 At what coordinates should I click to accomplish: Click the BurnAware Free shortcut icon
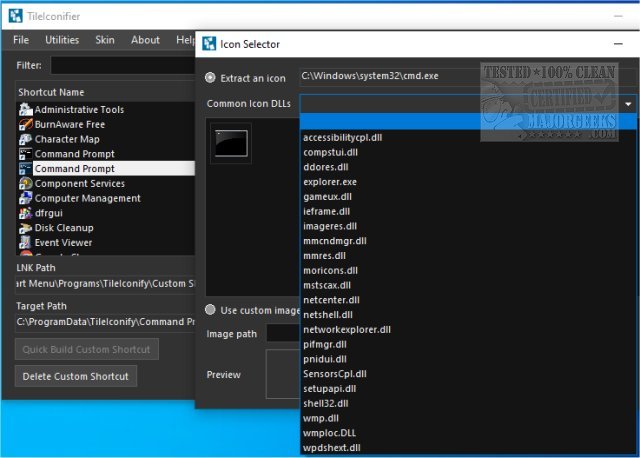click(25, 124)
